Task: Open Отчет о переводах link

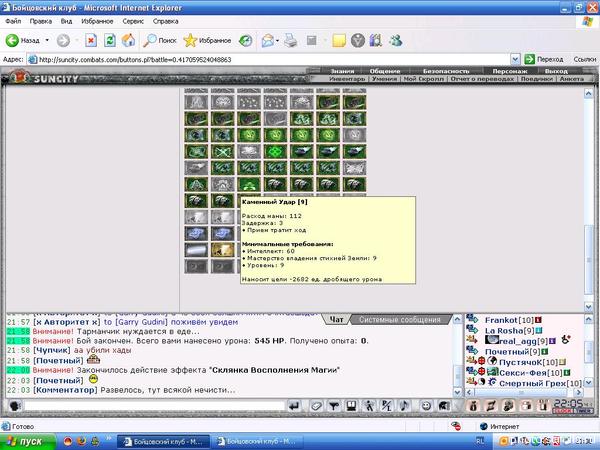Action: click(x=482, y=79)
